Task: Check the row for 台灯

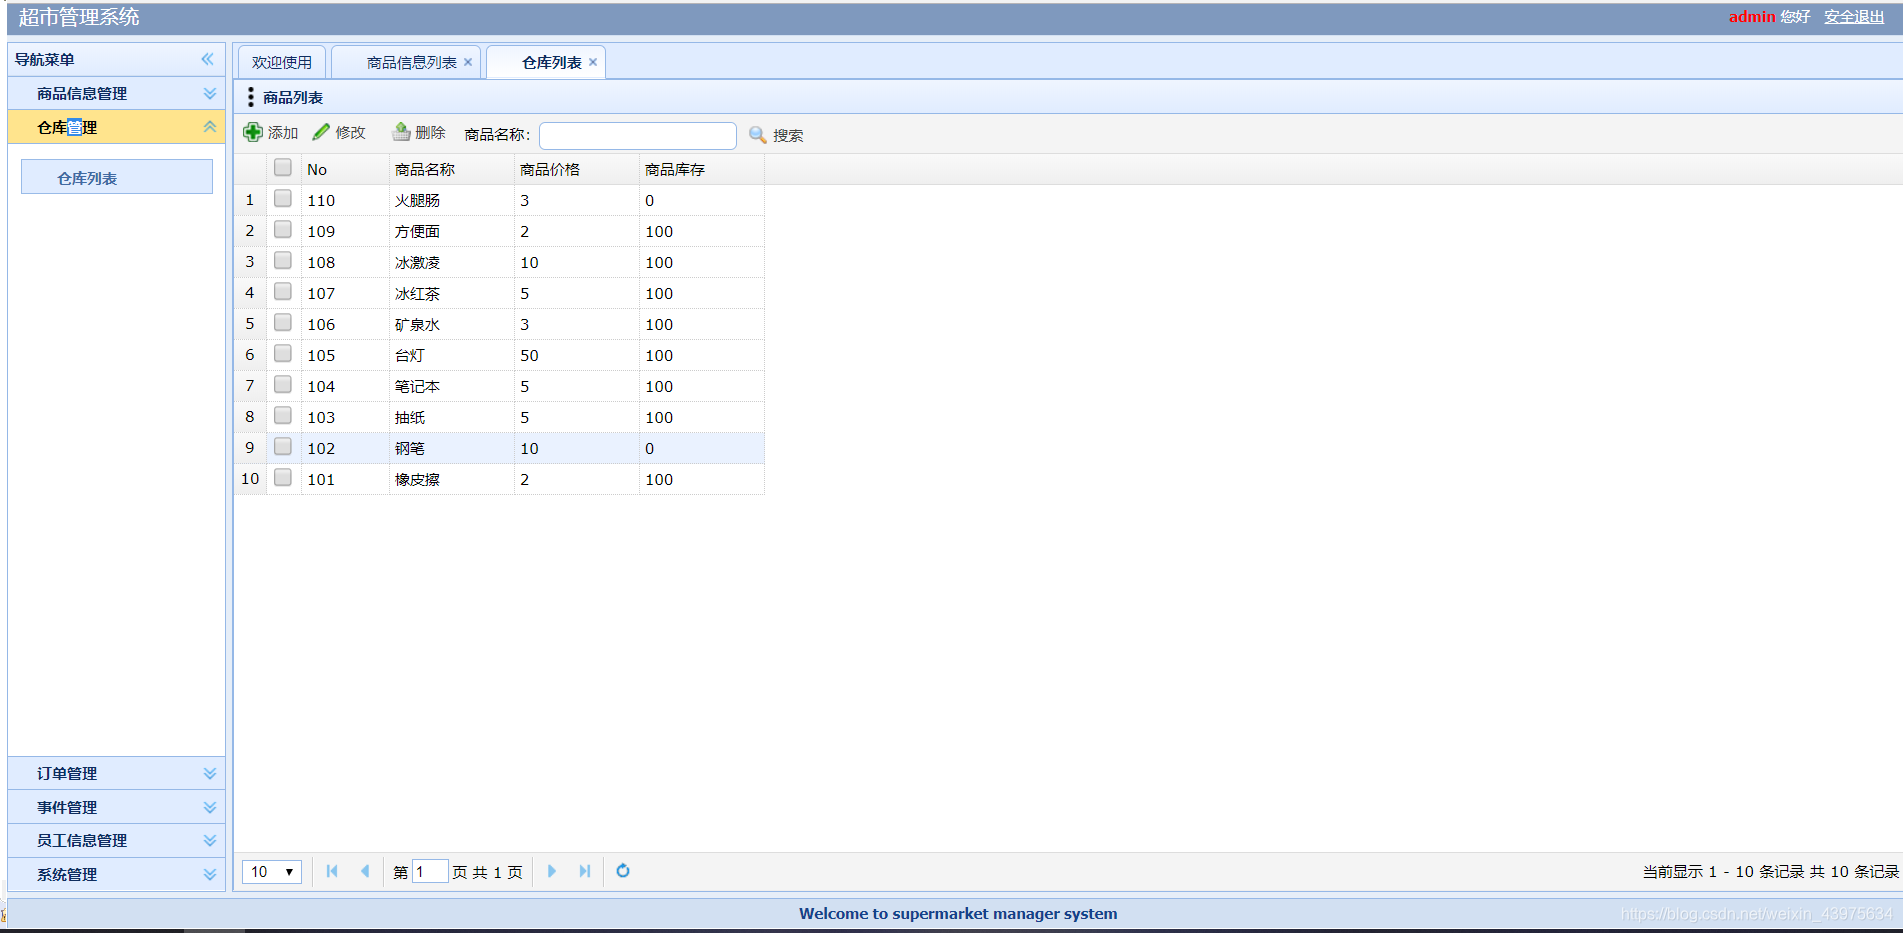Action: 283,354
